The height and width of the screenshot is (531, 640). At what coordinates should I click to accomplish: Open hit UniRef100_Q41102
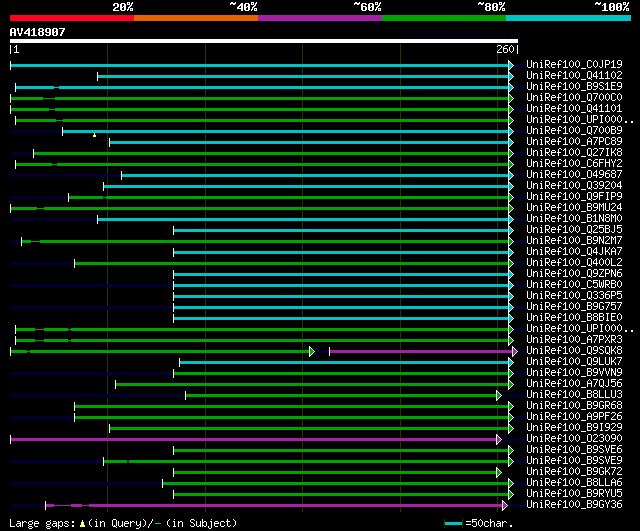pos(574,76)
